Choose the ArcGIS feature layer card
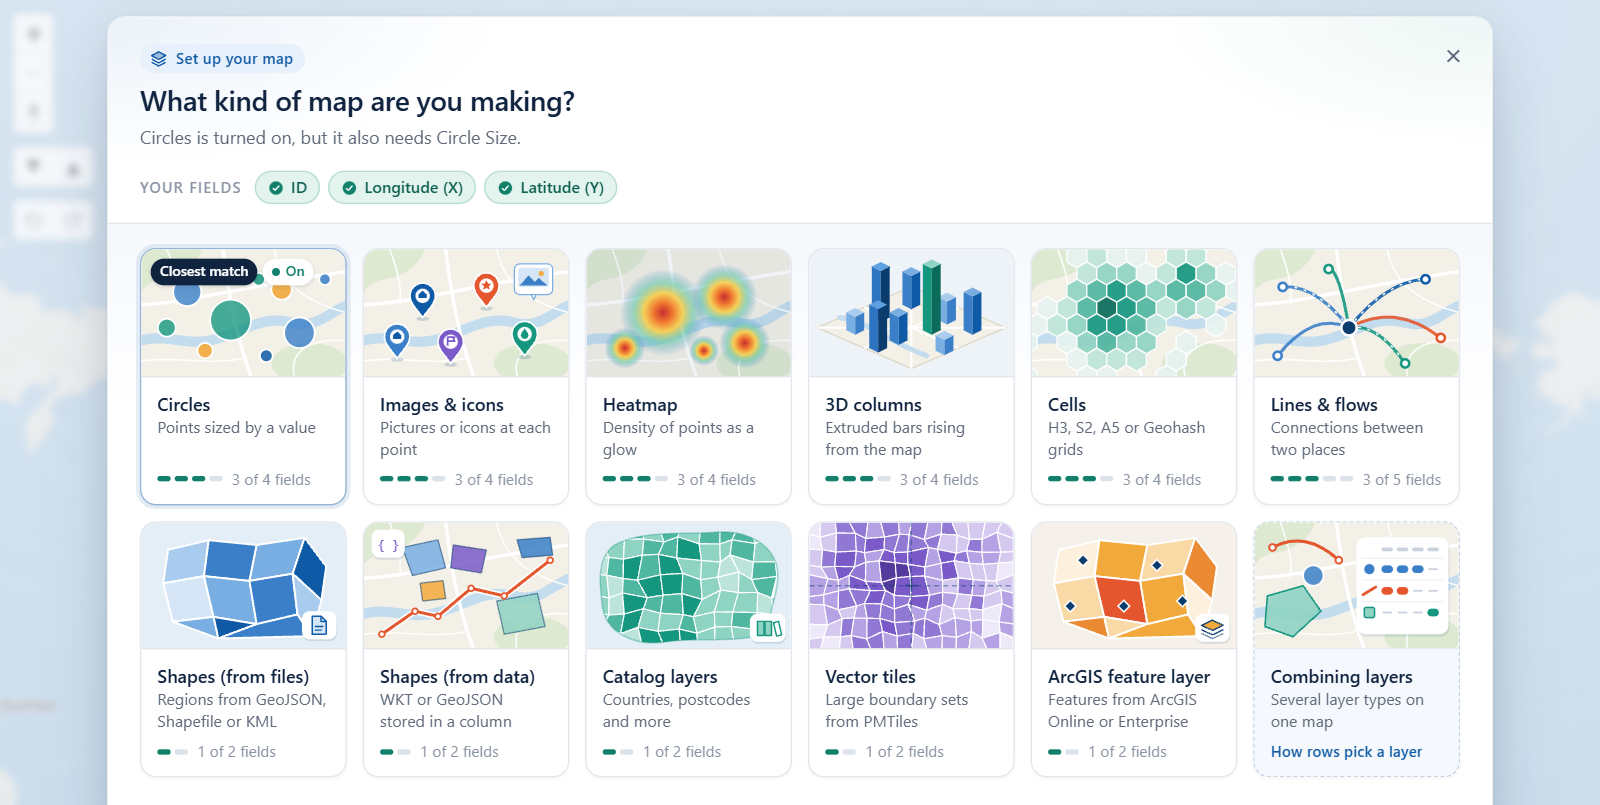This screenshot has width=1600, height=805. tap(1134, 649)
